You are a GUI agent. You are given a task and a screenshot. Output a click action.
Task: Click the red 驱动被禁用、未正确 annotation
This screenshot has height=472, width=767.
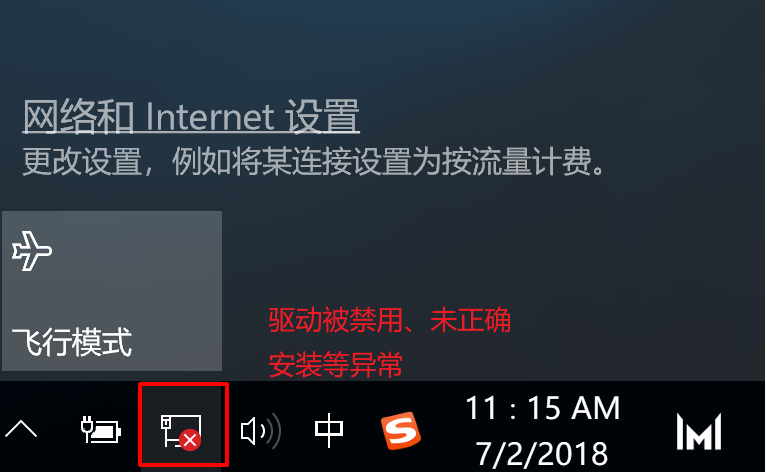[x=390, y=321]
